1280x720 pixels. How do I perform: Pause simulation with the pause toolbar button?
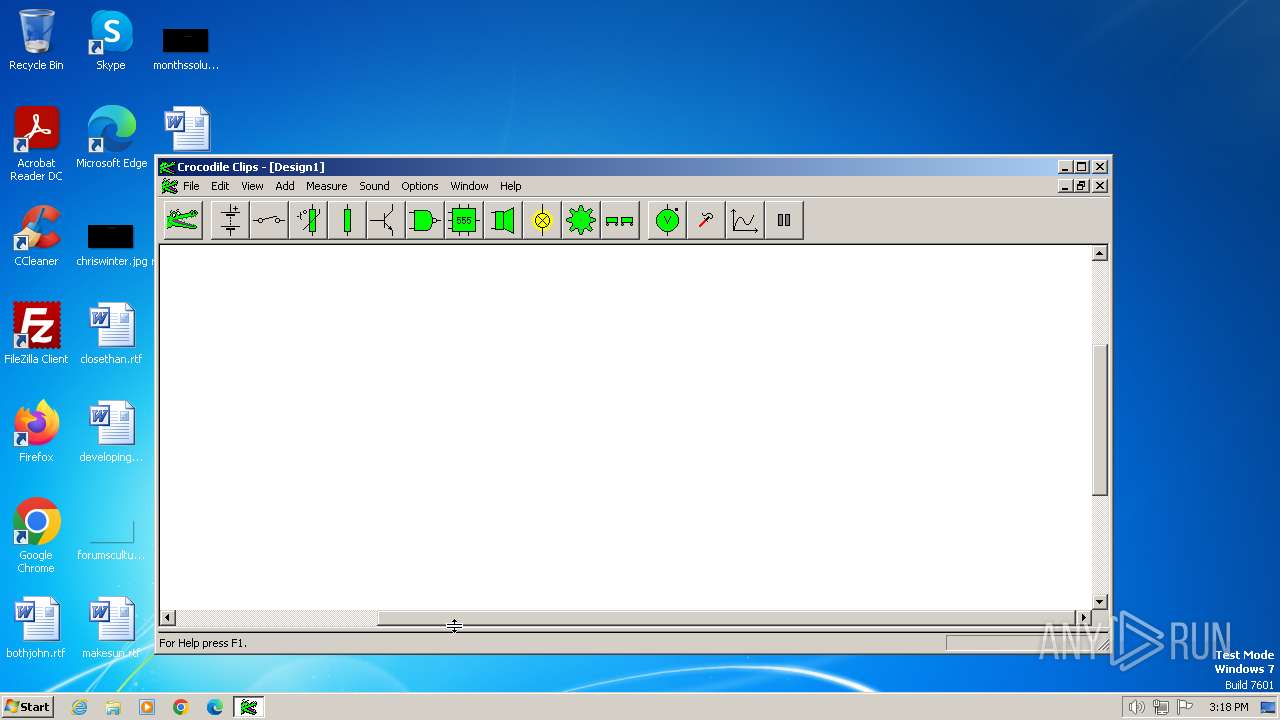pos(784,220)
